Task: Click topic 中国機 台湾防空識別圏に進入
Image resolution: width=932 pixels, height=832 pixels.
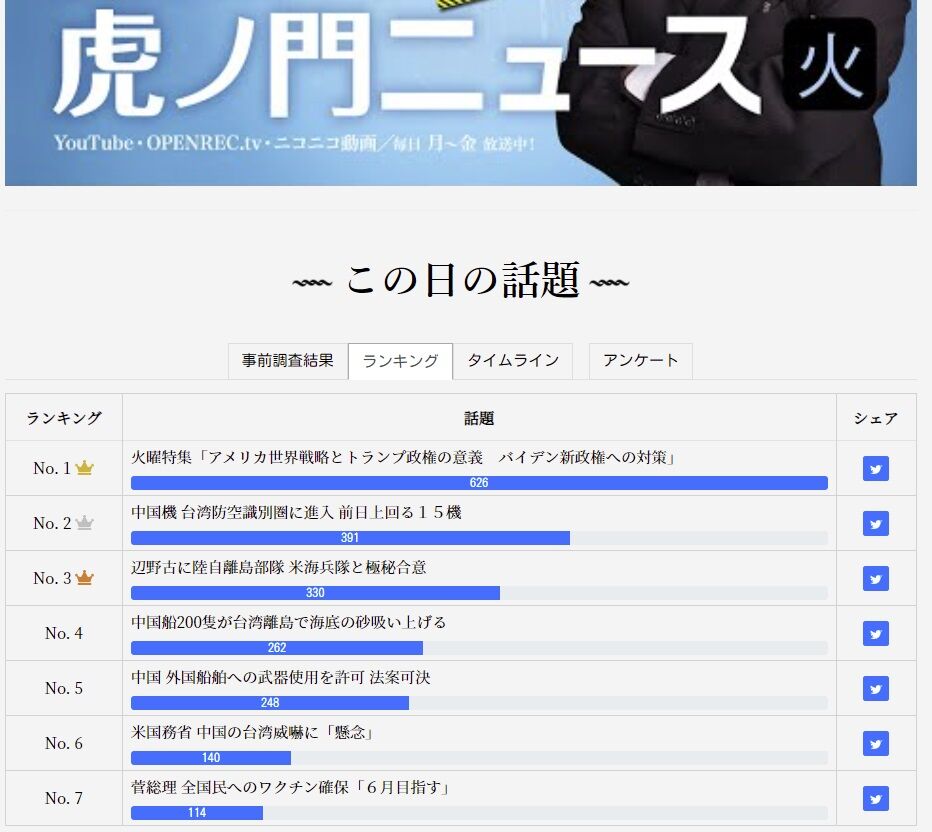Action: click(296, 512)
